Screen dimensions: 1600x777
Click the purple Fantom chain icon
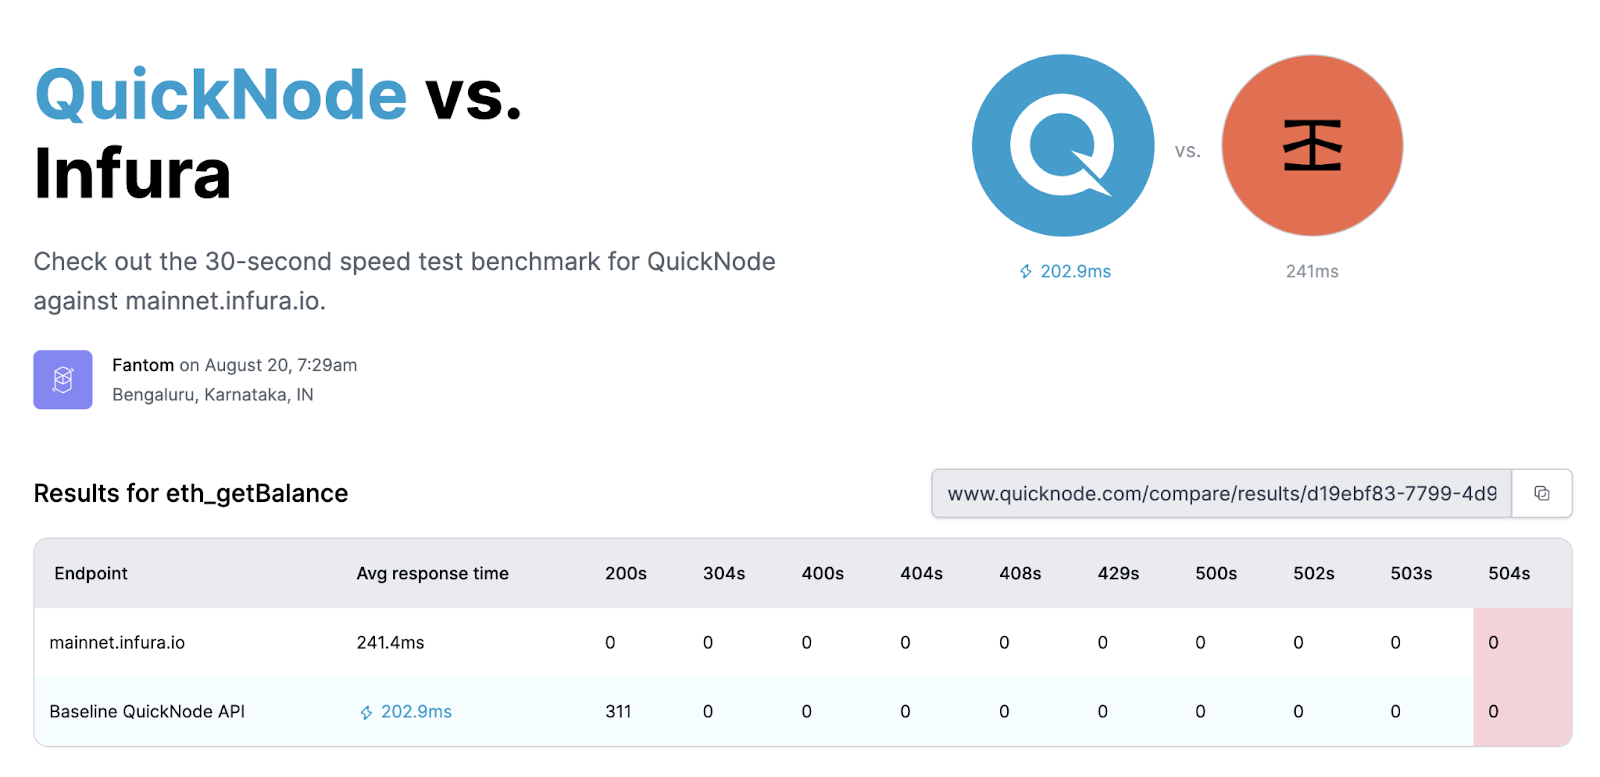click(x=63, y=379)
